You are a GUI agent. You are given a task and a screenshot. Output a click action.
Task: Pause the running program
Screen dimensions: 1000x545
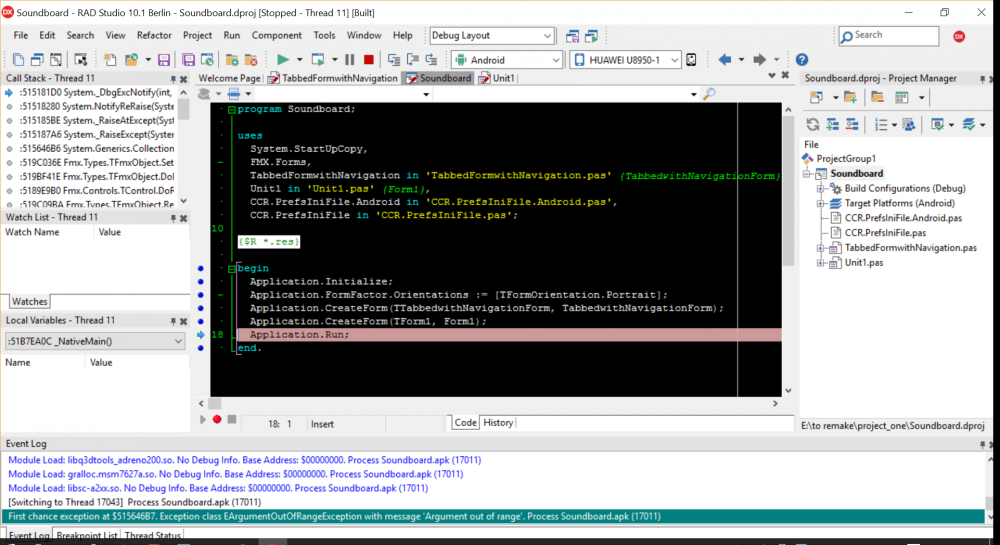click(x=349, y=60)
